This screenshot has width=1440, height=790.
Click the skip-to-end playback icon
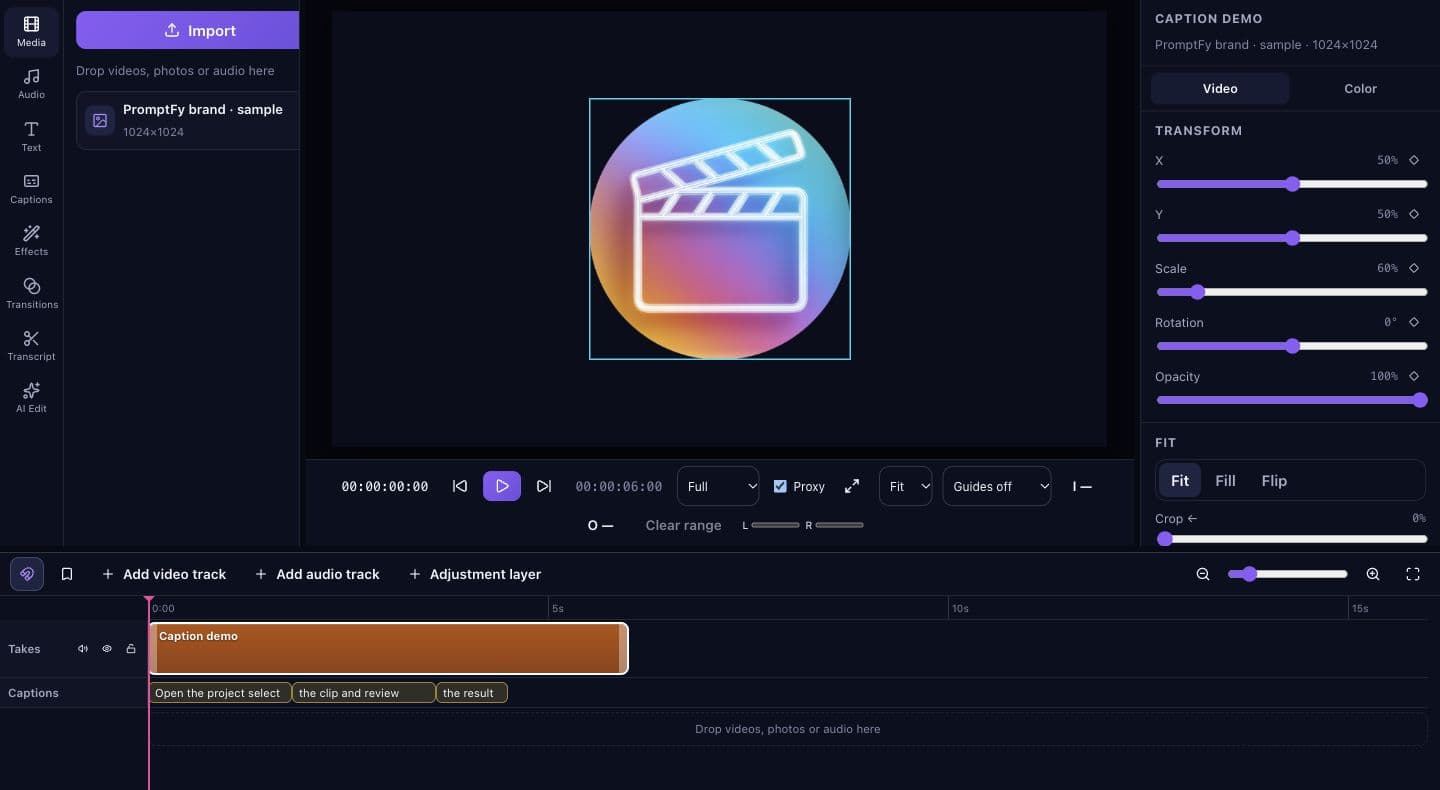click(x=544, y=486)
